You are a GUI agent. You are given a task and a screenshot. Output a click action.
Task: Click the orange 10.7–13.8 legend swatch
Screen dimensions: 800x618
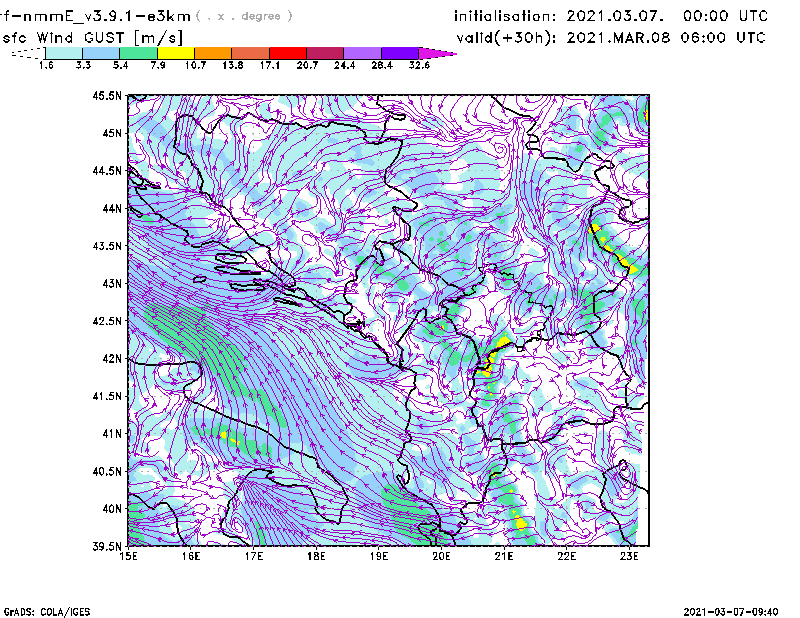[x=213, y=53]
